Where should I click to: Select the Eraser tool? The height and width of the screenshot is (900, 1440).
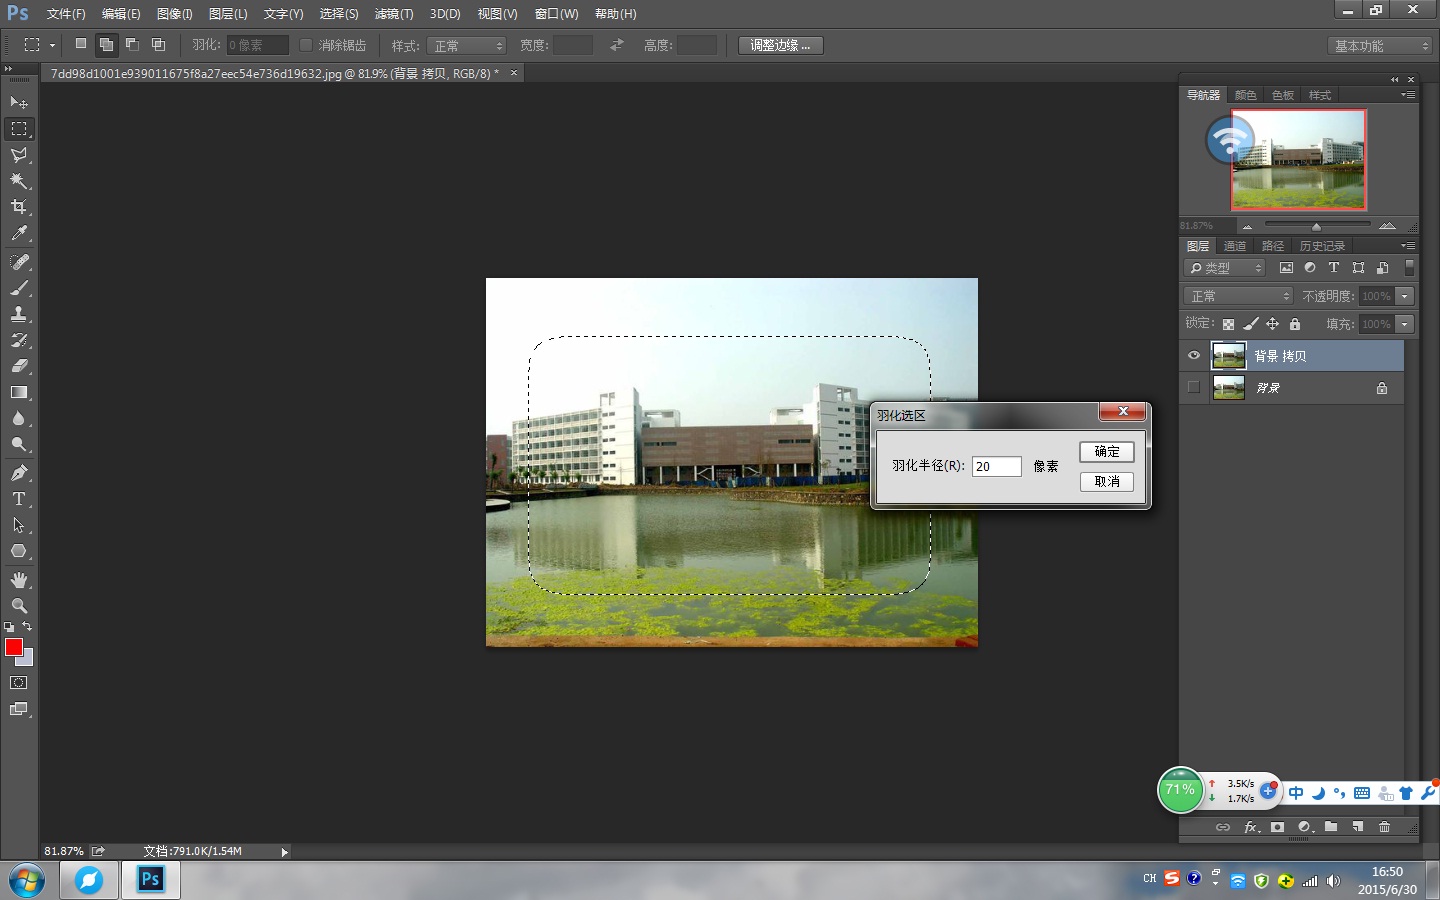19,366
